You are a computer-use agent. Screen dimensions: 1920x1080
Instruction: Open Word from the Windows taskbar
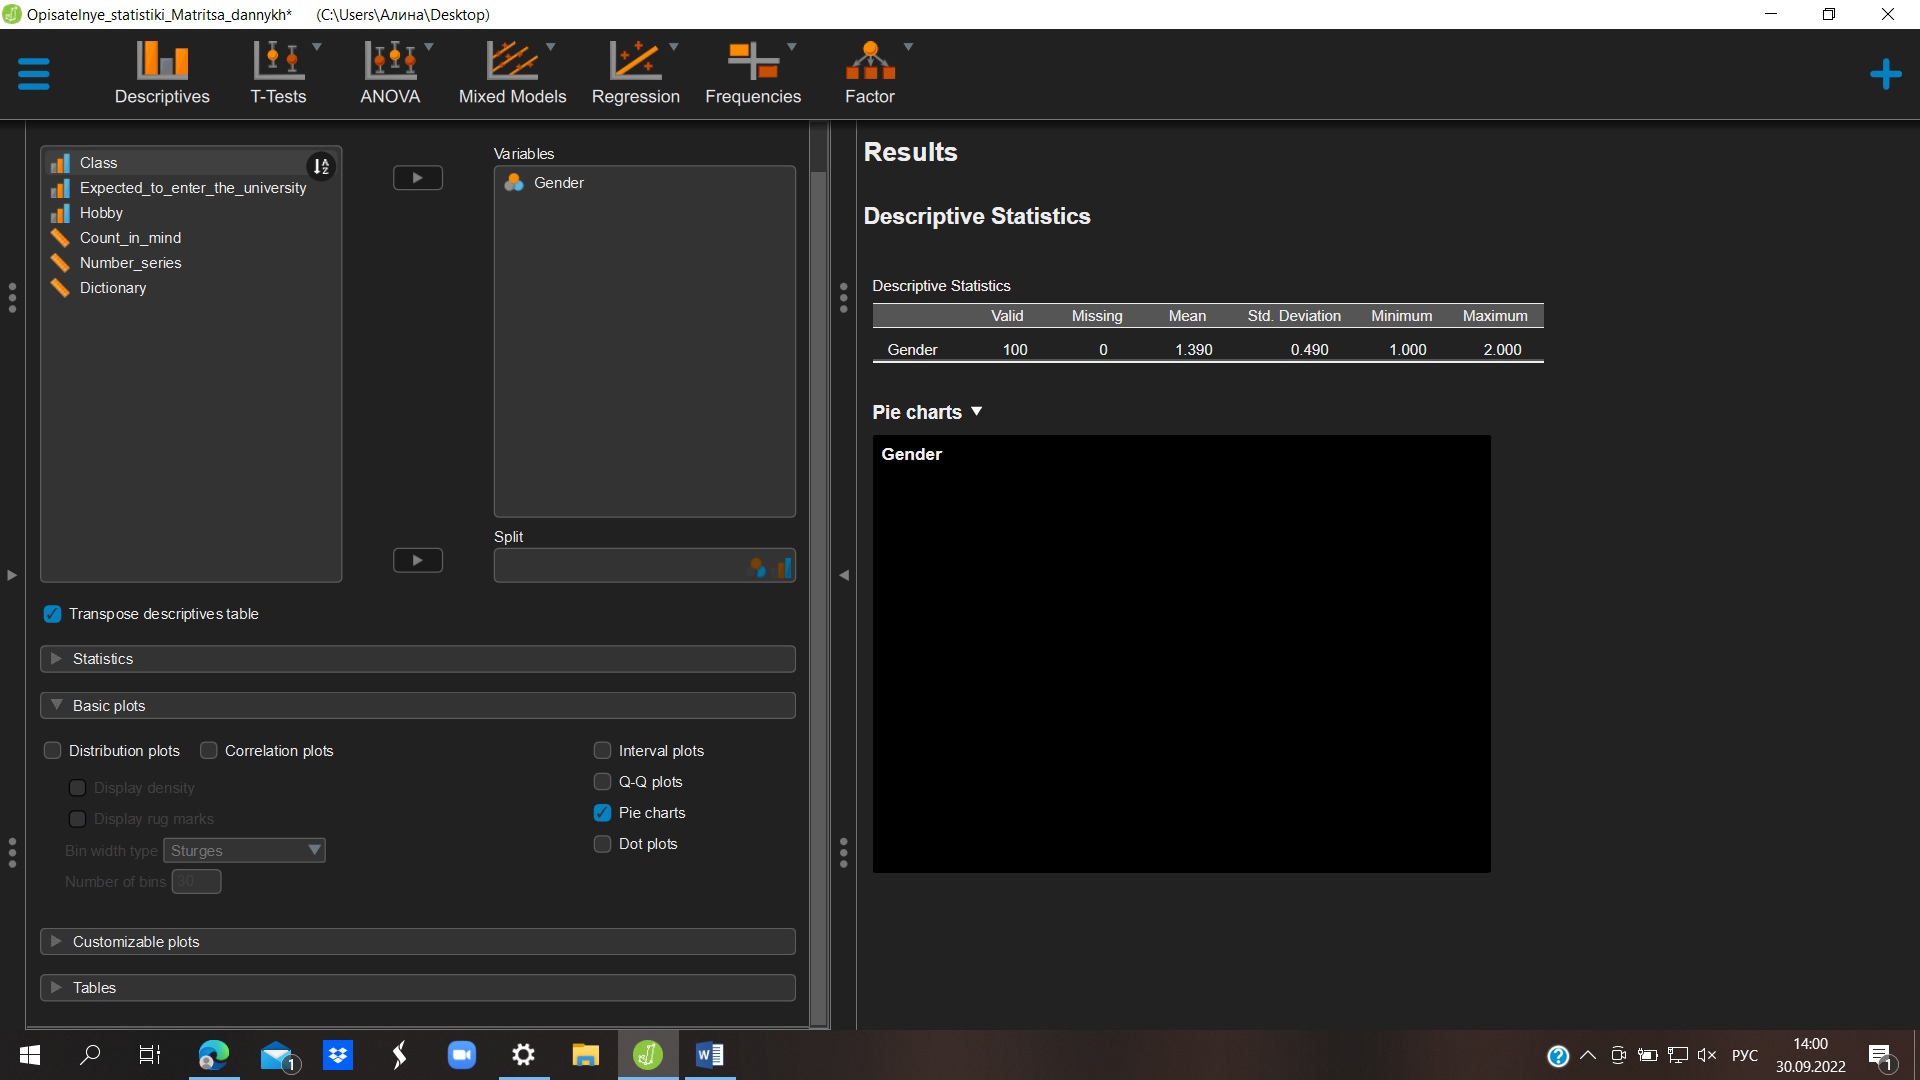710,1055
